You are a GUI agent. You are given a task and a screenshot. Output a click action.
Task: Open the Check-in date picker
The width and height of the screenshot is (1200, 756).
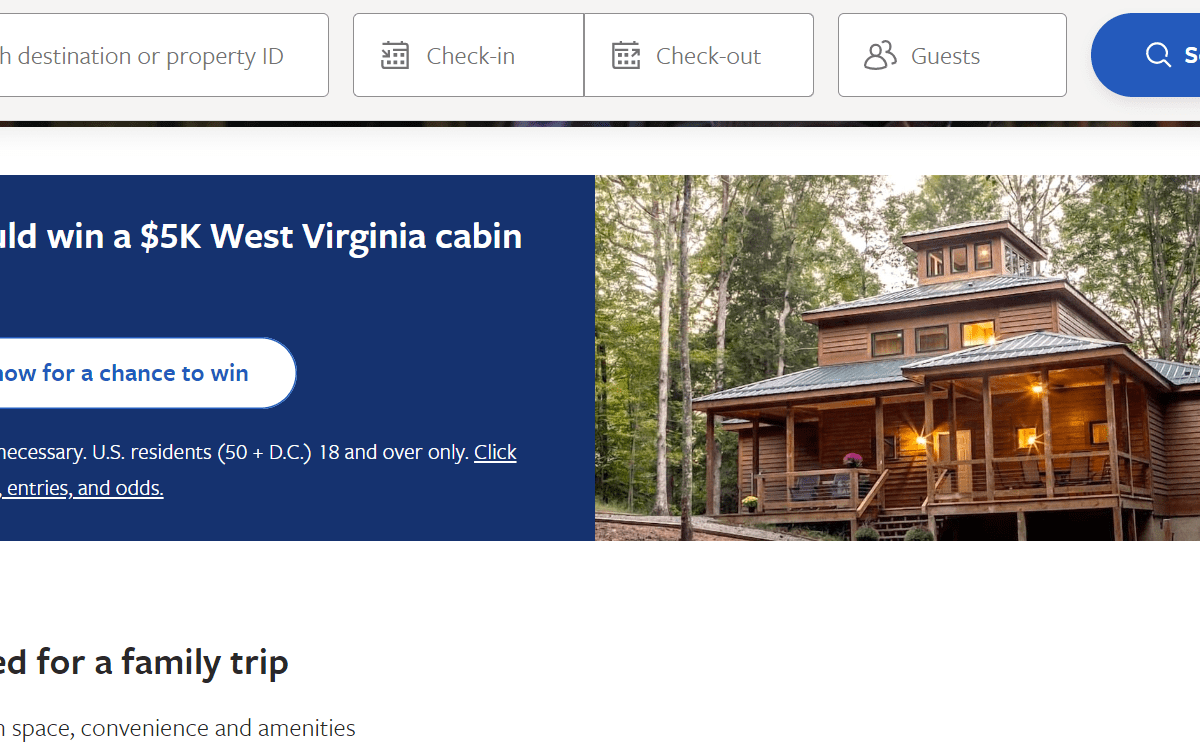[x=470, y=55]
